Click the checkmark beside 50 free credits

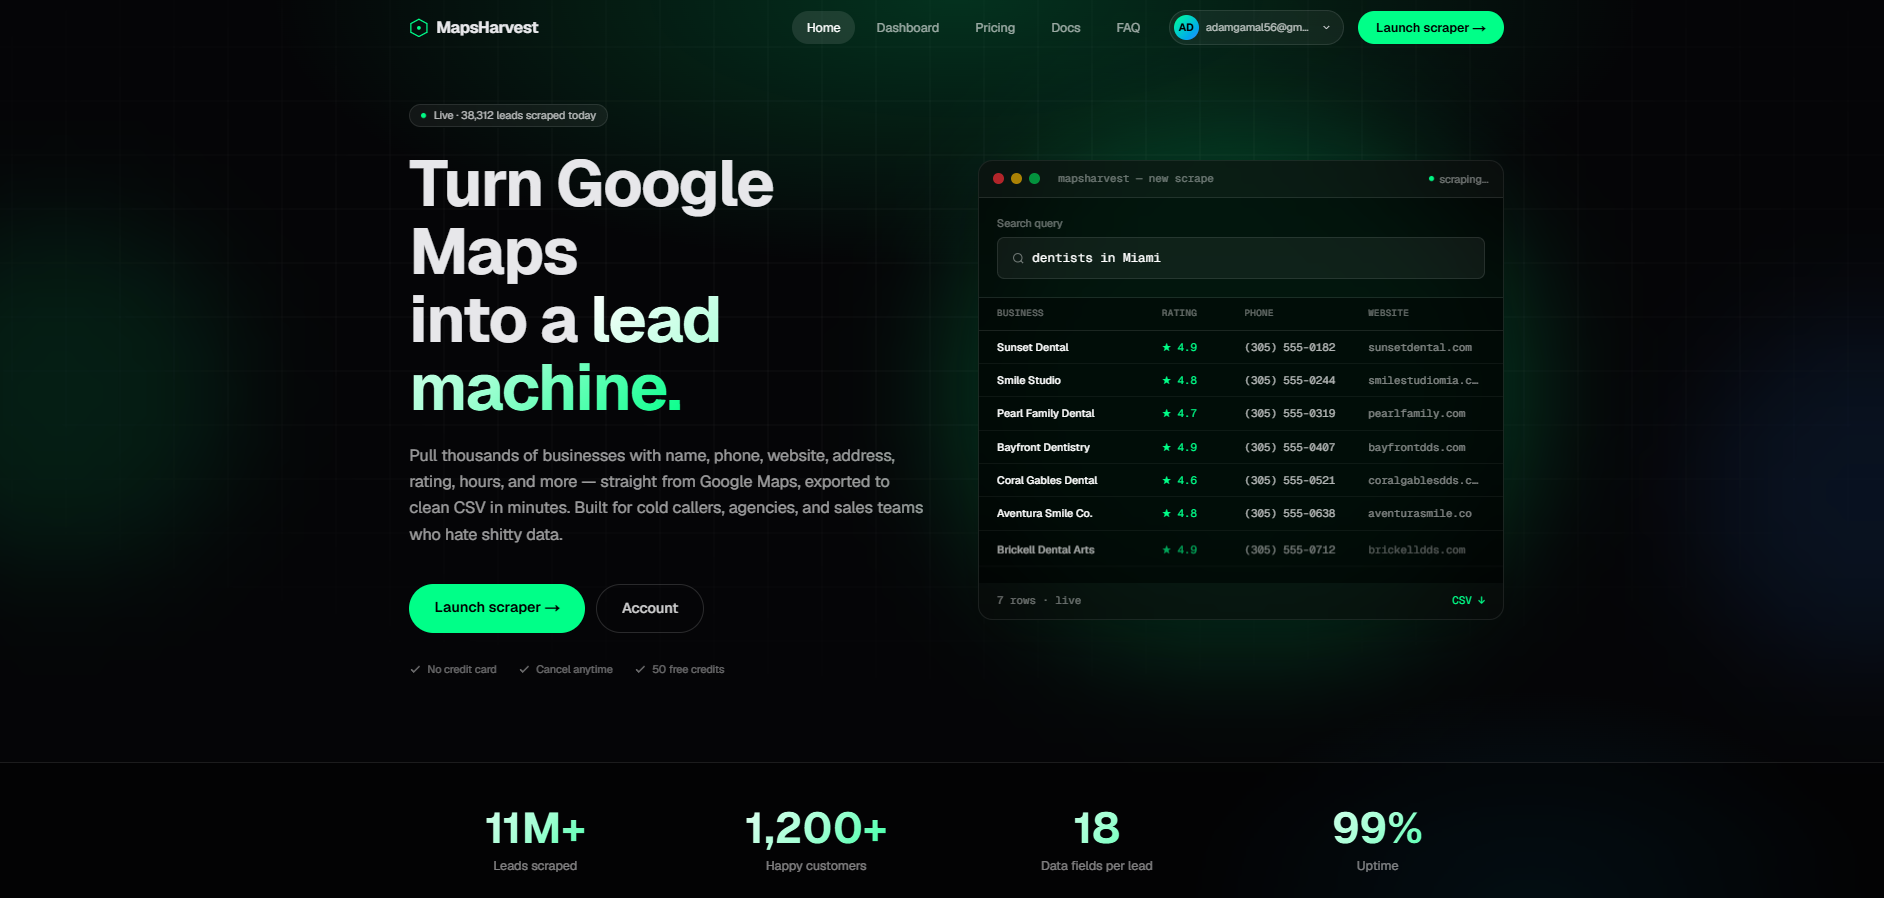click(640, 670)
